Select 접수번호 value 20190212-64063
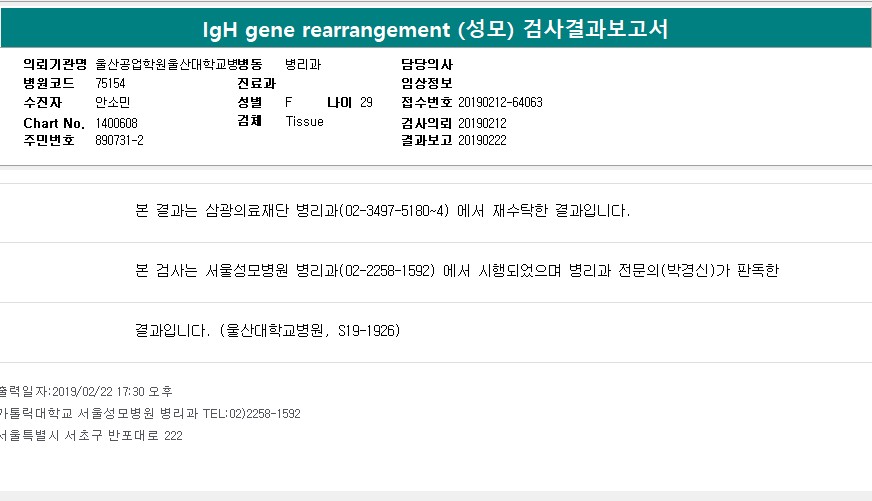 [x=500, y=102]
